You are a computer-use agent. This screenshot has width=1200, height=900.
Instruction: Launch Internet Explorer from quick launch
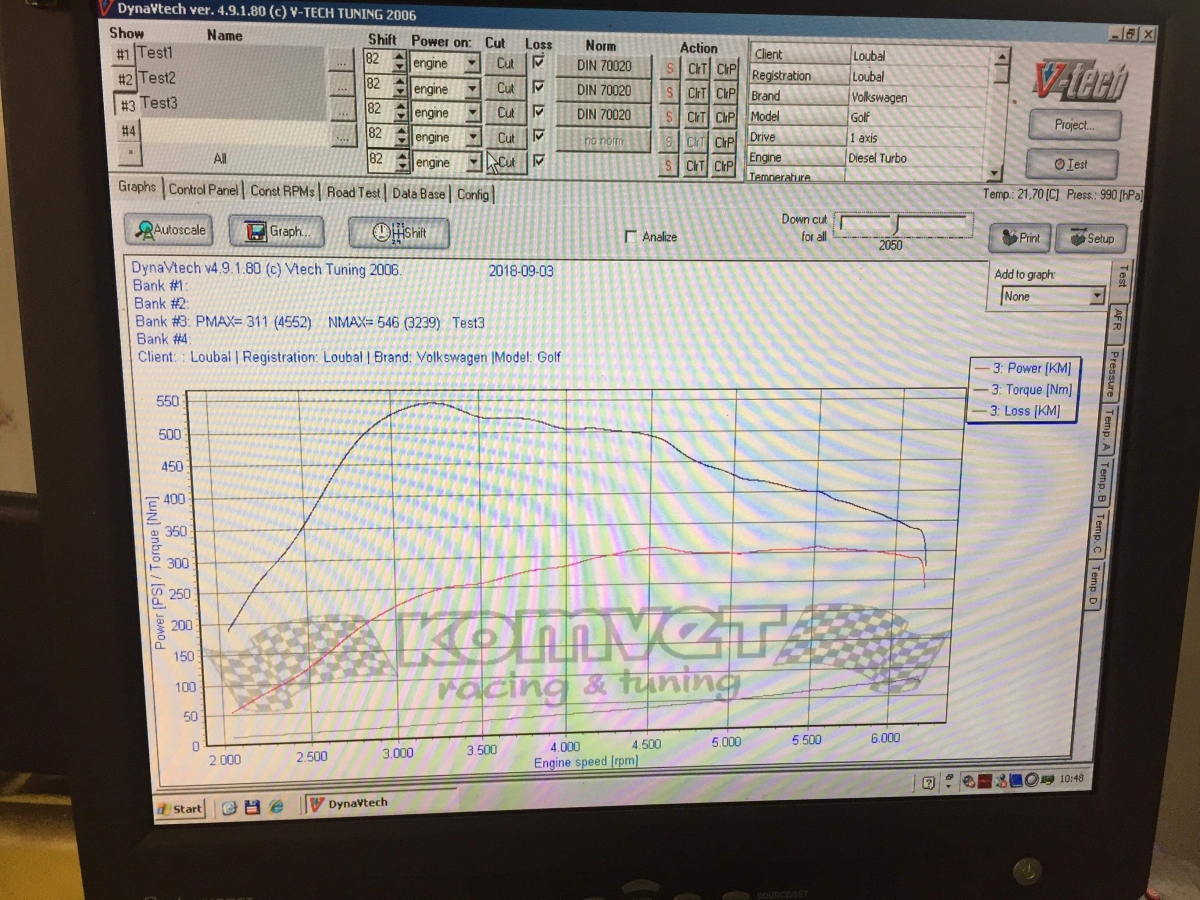(276, 806)
